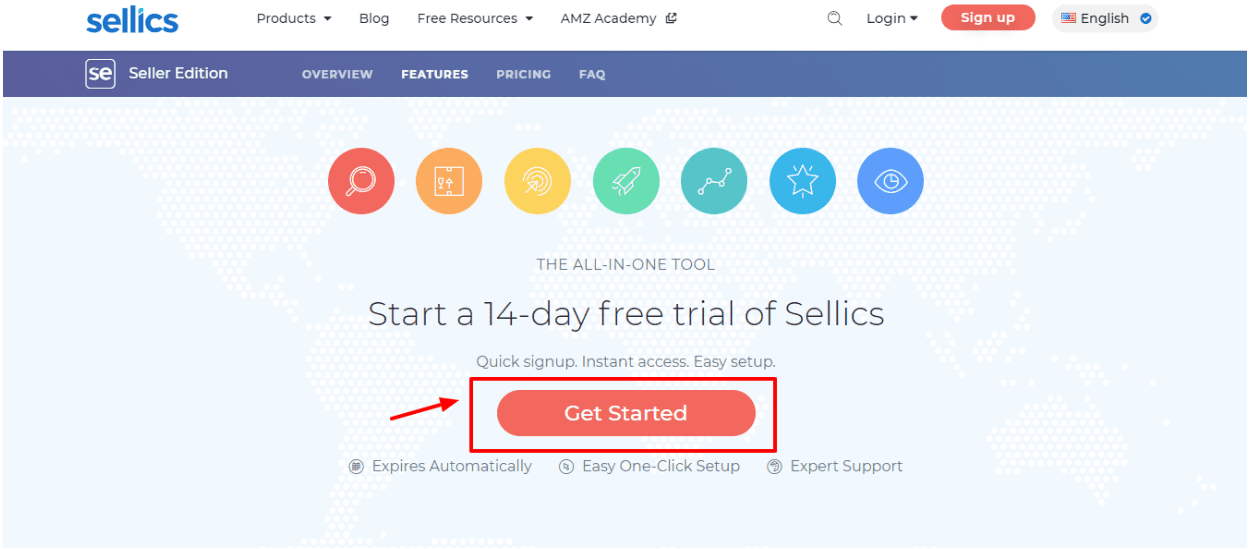This screenshot has width=1249, height=549.
Task: Open the FAQ tab
Action: (x=592, y=74)
